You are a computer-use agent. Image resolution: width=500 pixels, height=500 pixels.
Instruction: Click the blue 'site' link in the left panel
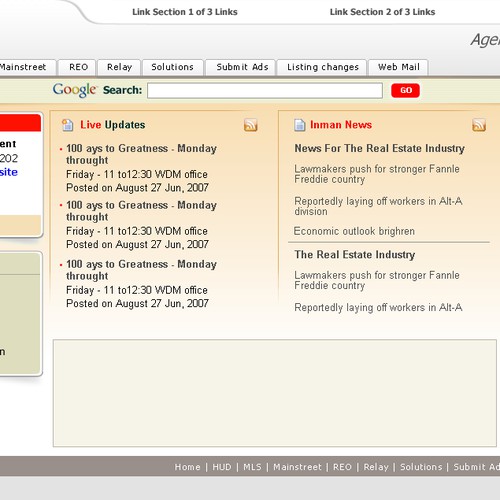point(9,172)
